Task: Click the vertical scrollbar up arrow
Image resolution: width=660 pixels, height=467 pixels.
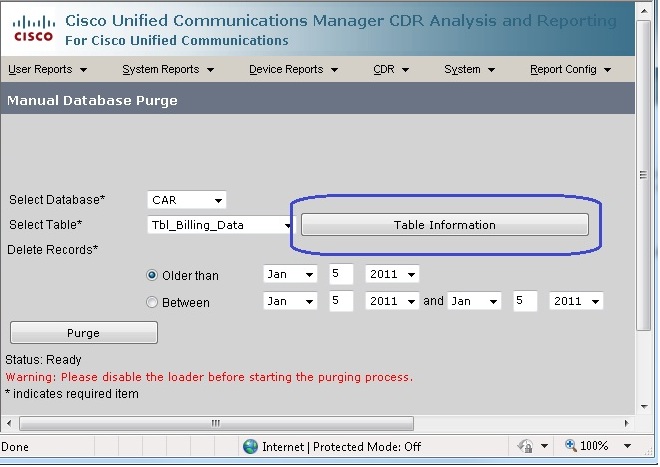Action: (x=644, y=11)
